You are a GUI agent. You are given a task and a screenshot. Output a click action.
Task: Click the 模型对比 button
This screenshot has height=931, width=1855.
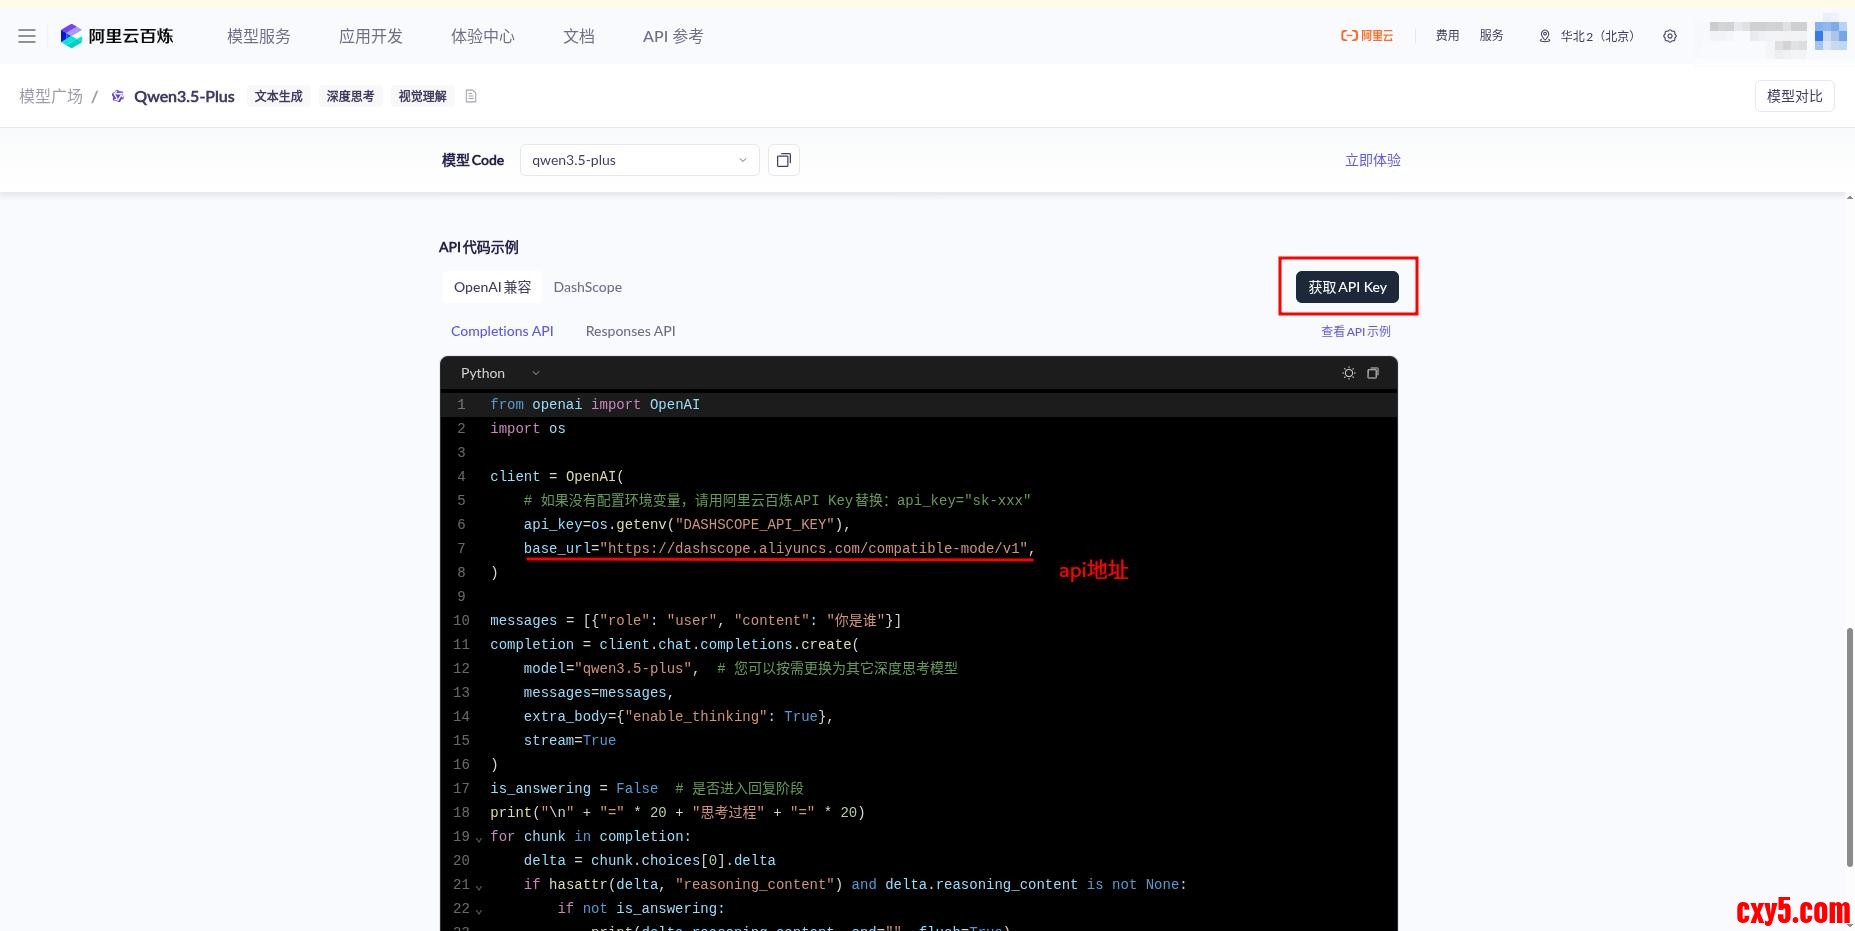pos(1794,96)
